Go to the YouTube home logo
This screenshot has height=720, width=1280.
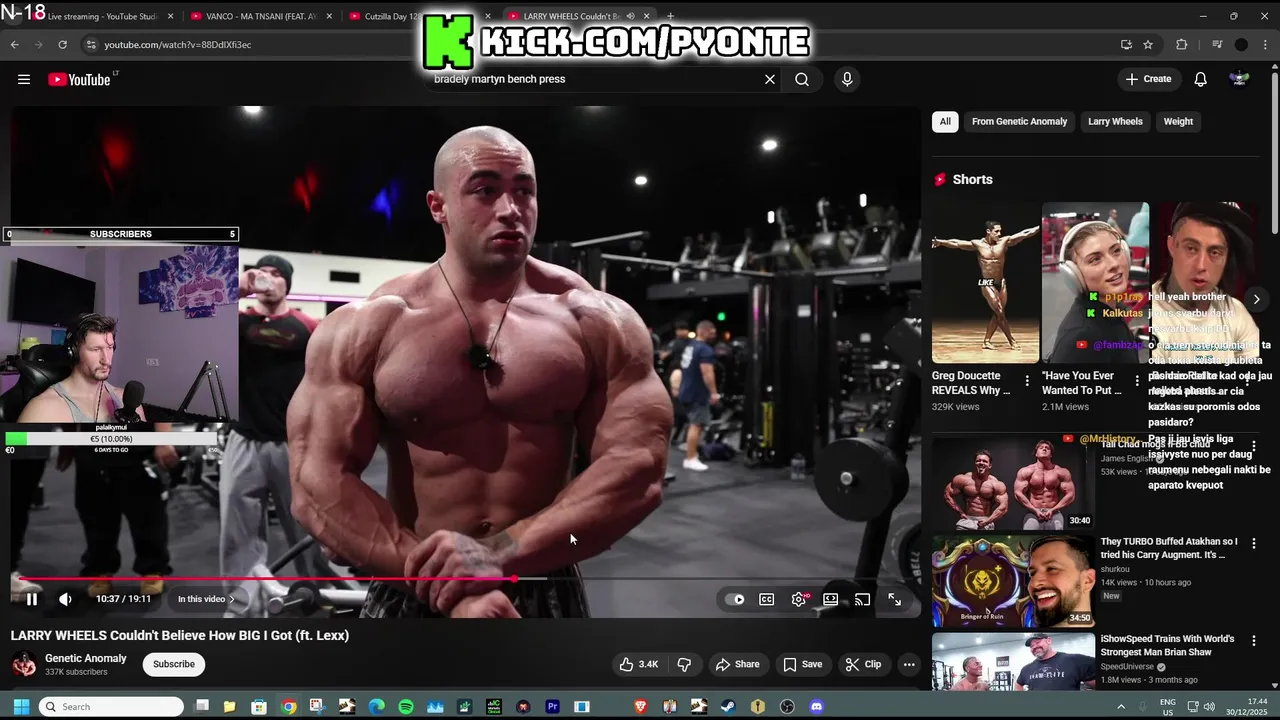[x=80, y=79]
